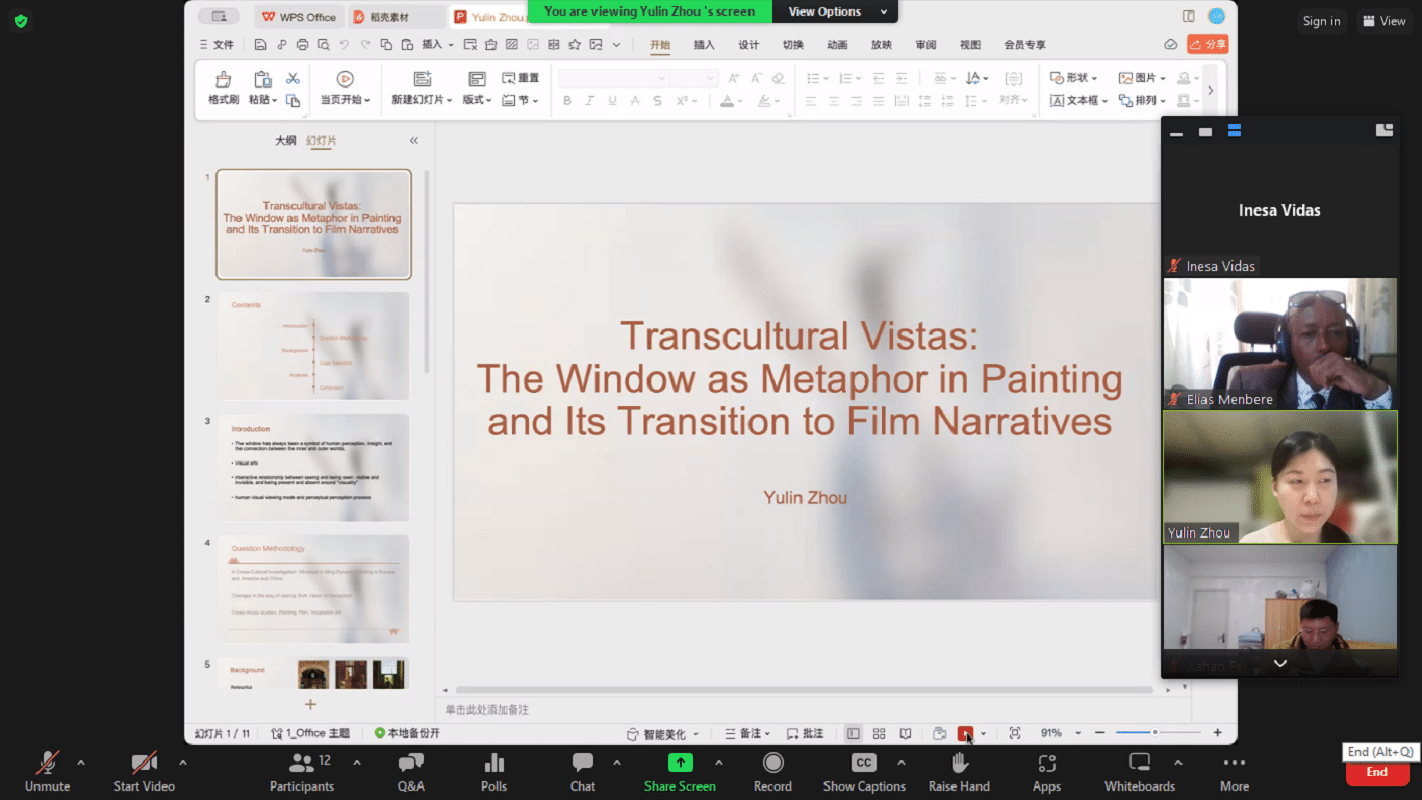The image size is (1422, 800).
Task: Click the Record icon
Action: 772,764
